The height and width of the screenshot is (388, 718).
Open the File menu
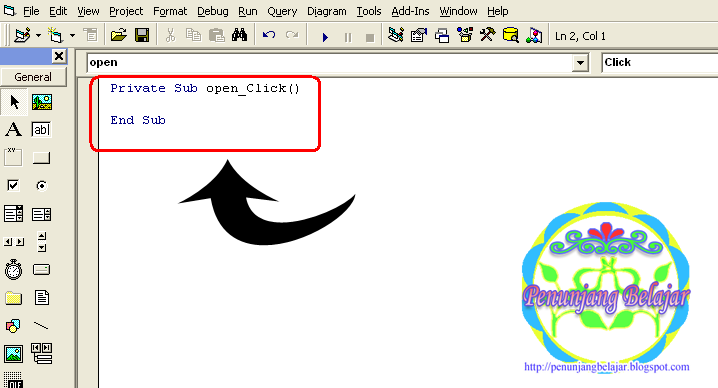pos(31,11)
